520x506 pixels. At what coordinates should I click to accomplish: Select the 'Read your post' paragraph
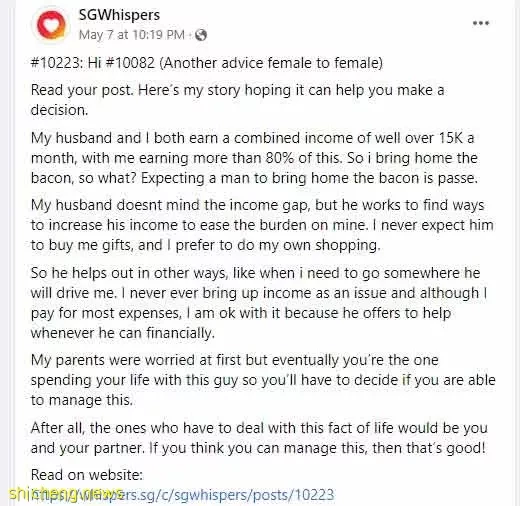tap(237, 100)
